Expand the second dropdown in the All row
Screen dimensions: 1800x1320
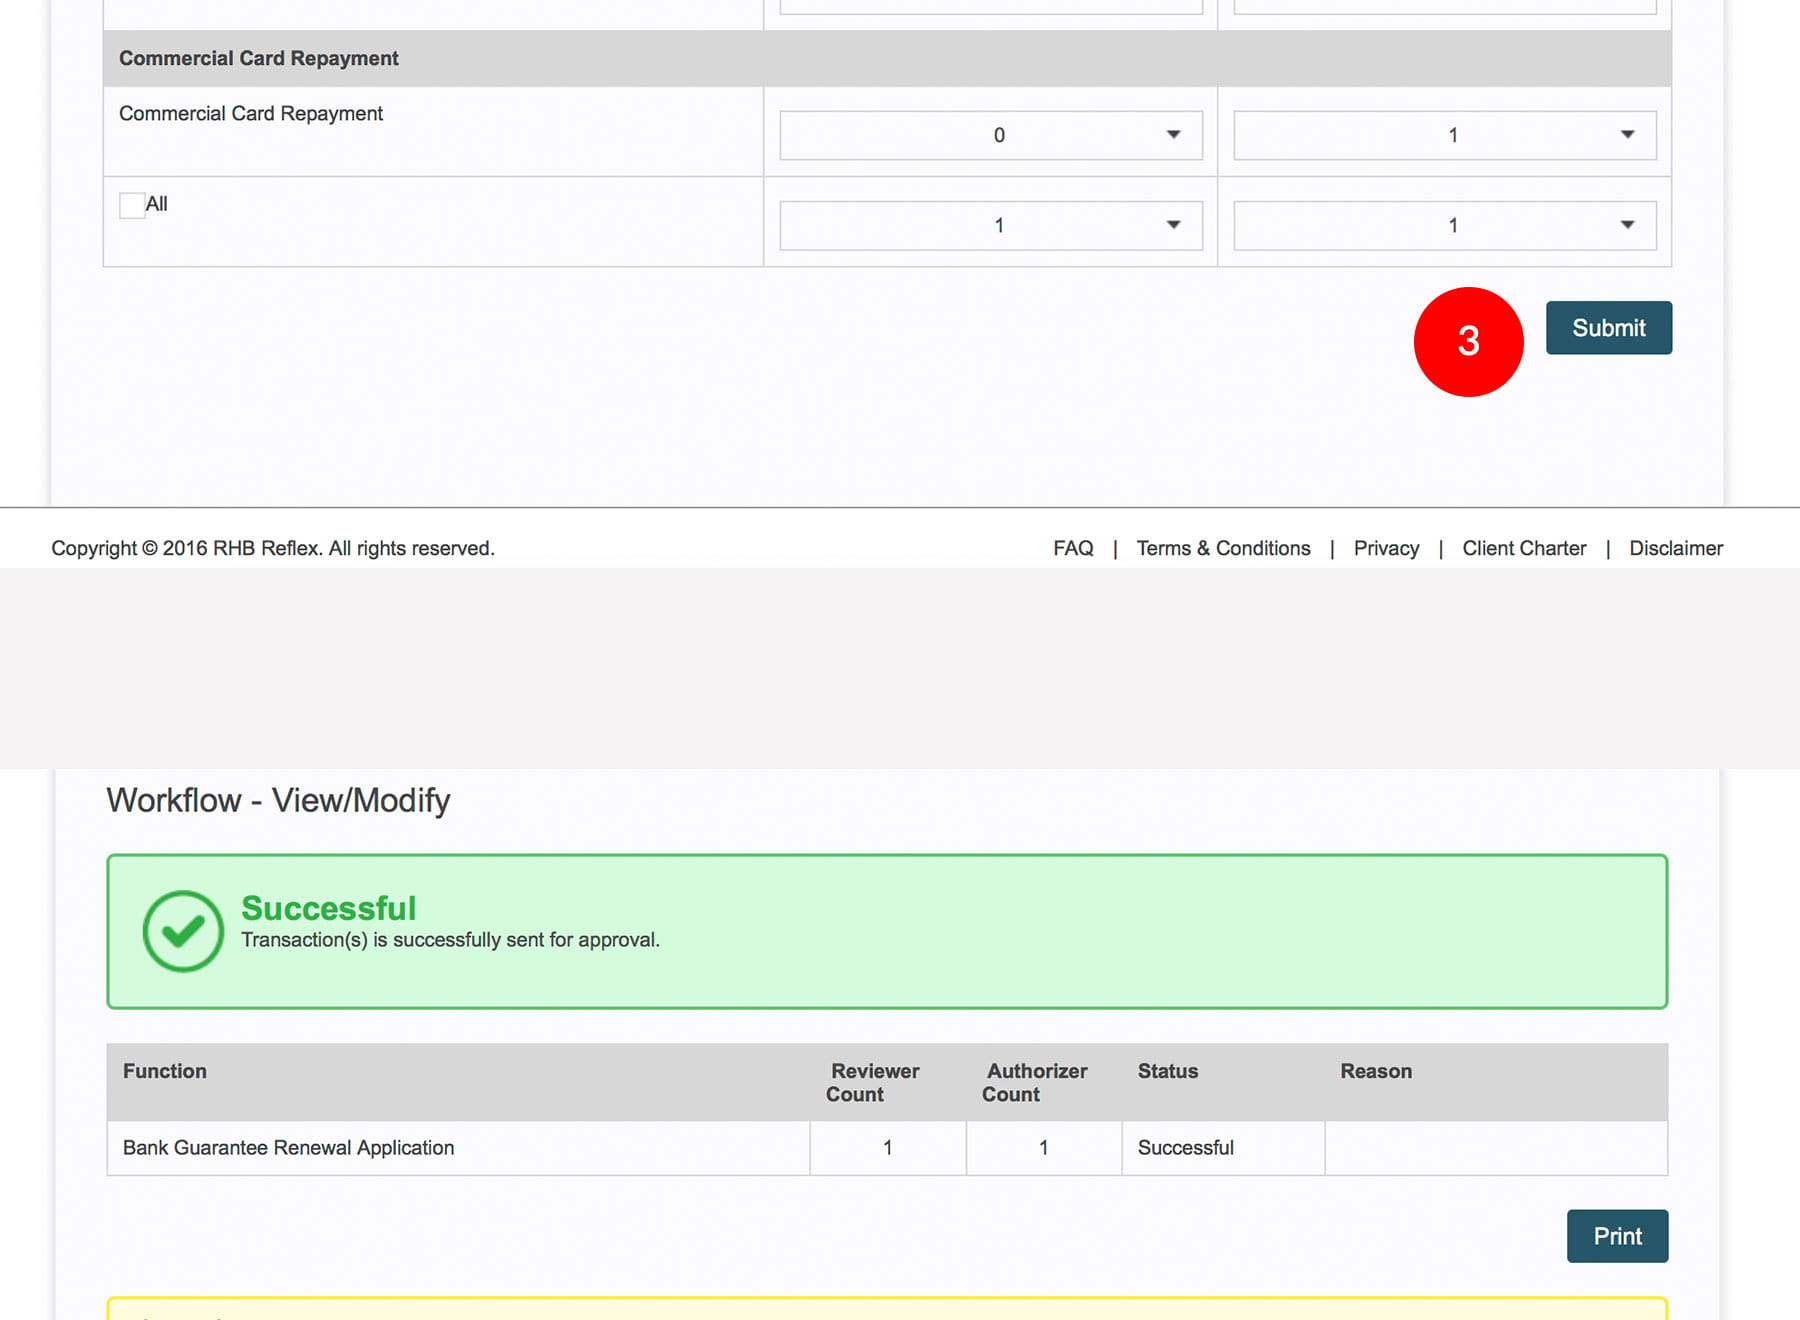tap(1444, 225)
